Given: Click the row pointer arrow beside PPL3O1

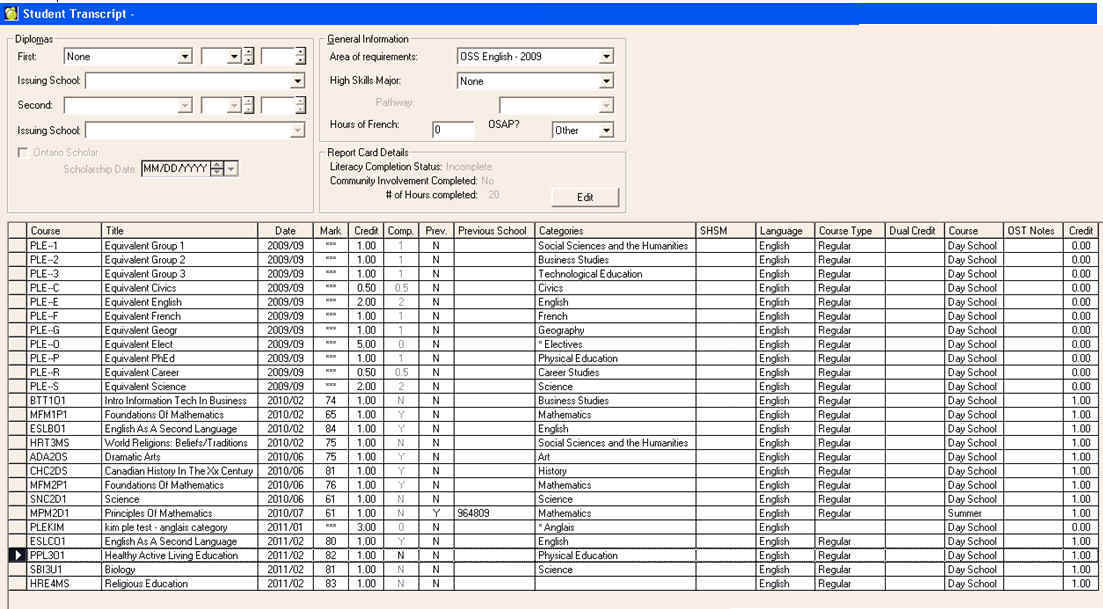Looking at the screenshot, I should click(17, 555).
